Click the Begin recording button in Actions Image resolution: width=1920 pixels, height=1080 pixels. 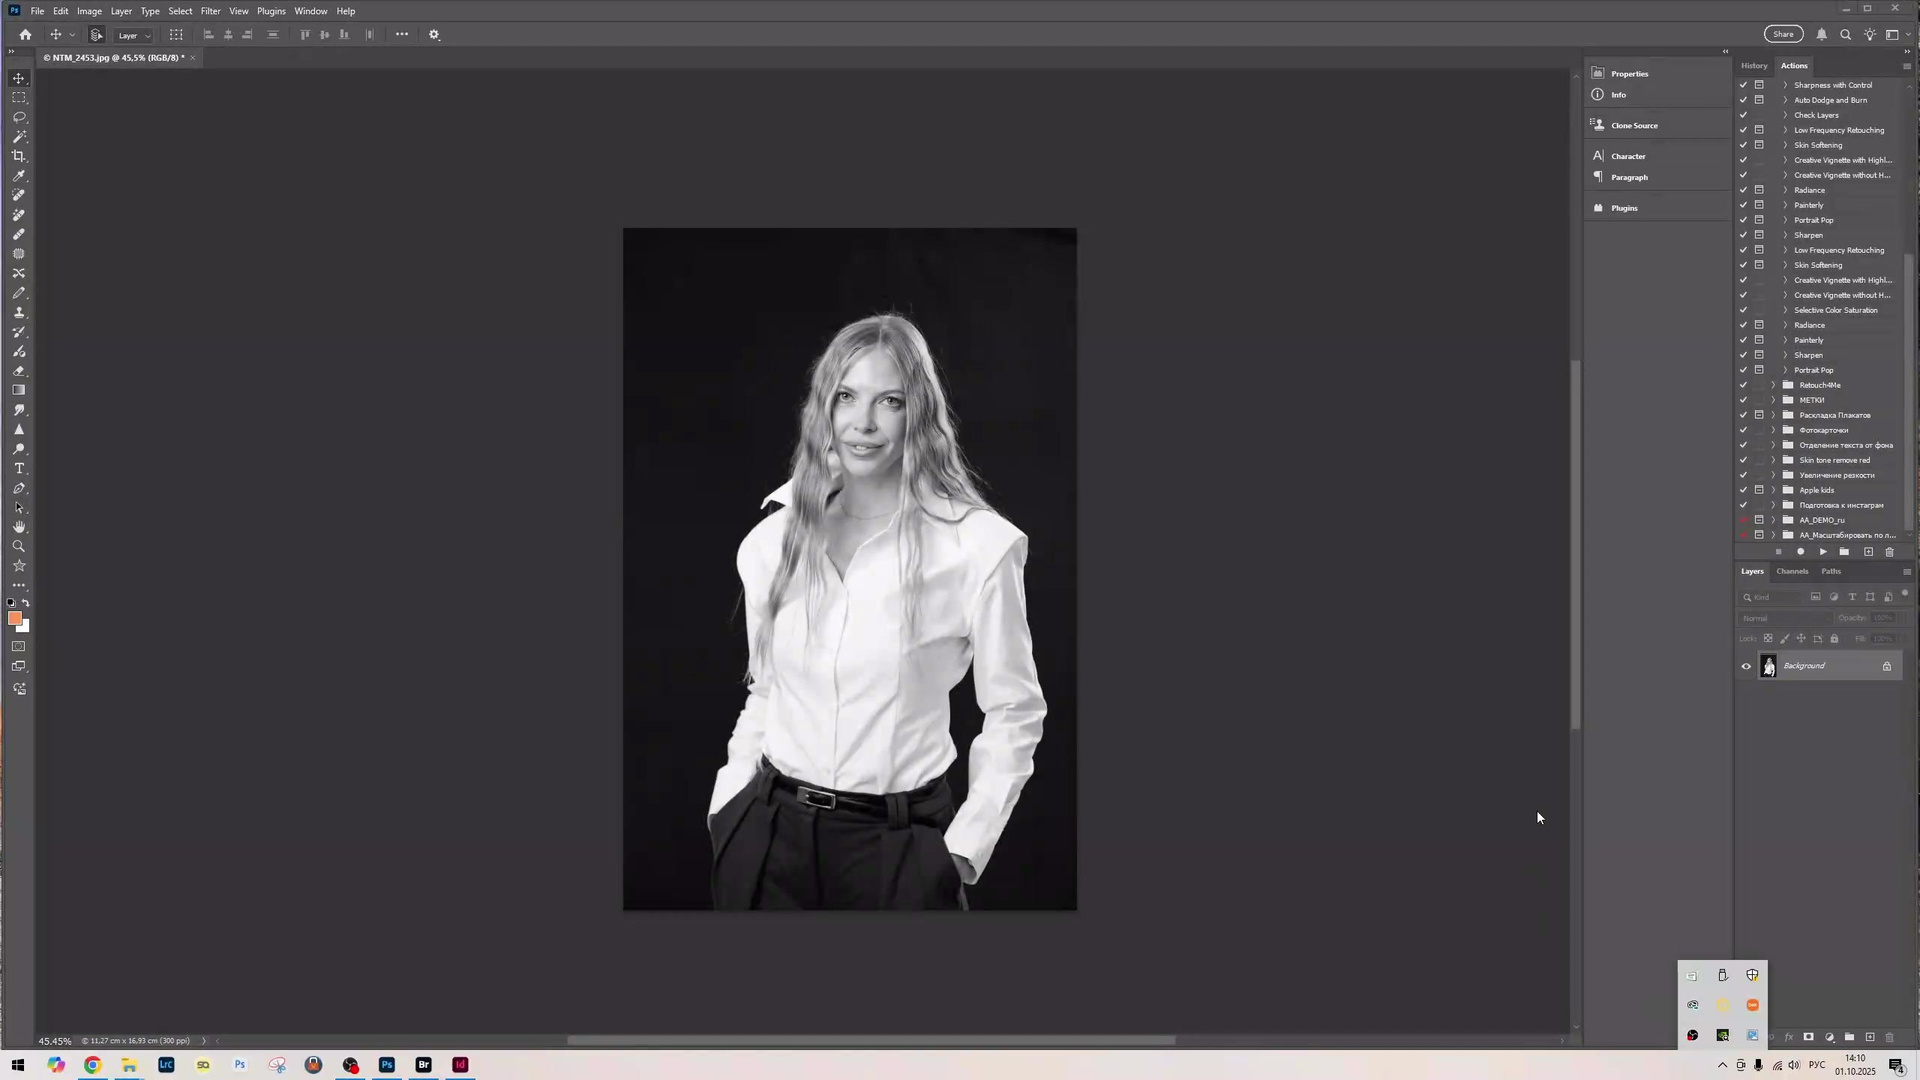coord(1801,552)
